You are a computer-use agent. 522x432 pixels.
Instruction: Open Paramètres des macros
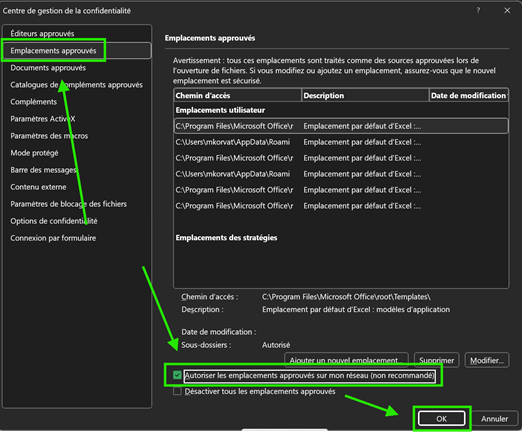coord(49,136)
